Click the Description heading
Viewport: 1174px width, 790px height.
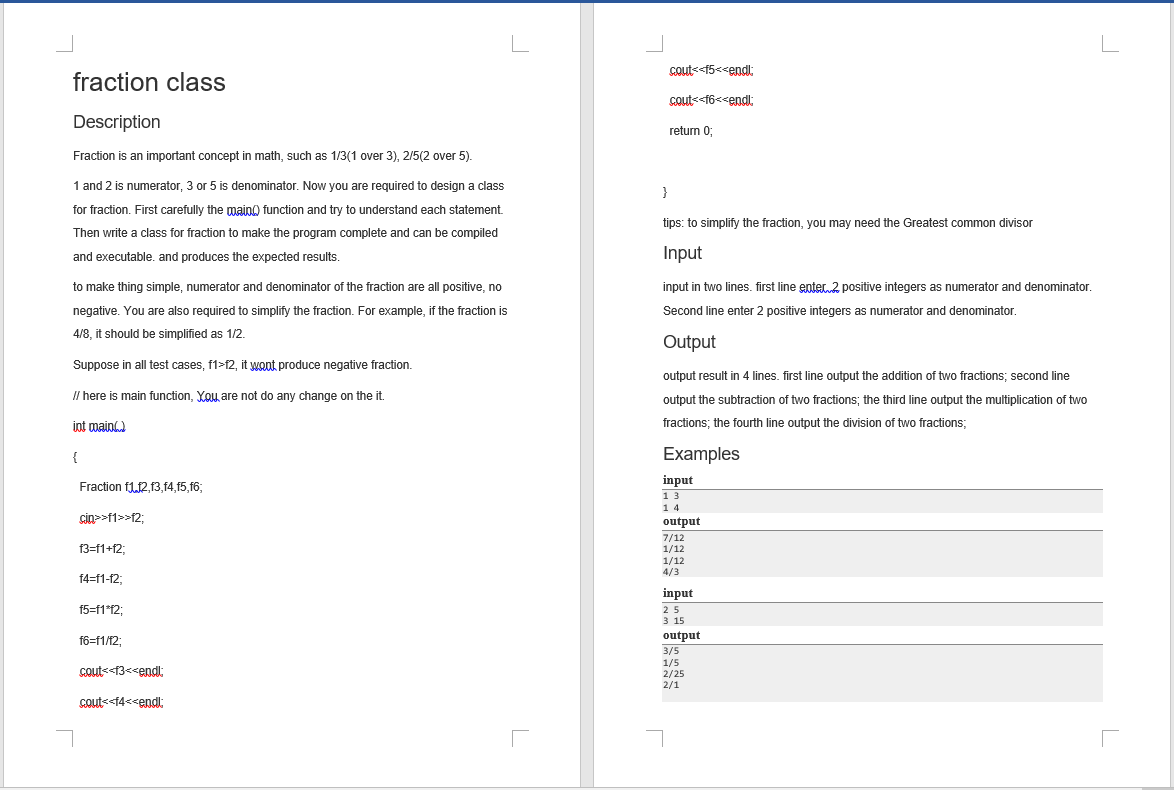coord(116,121)
